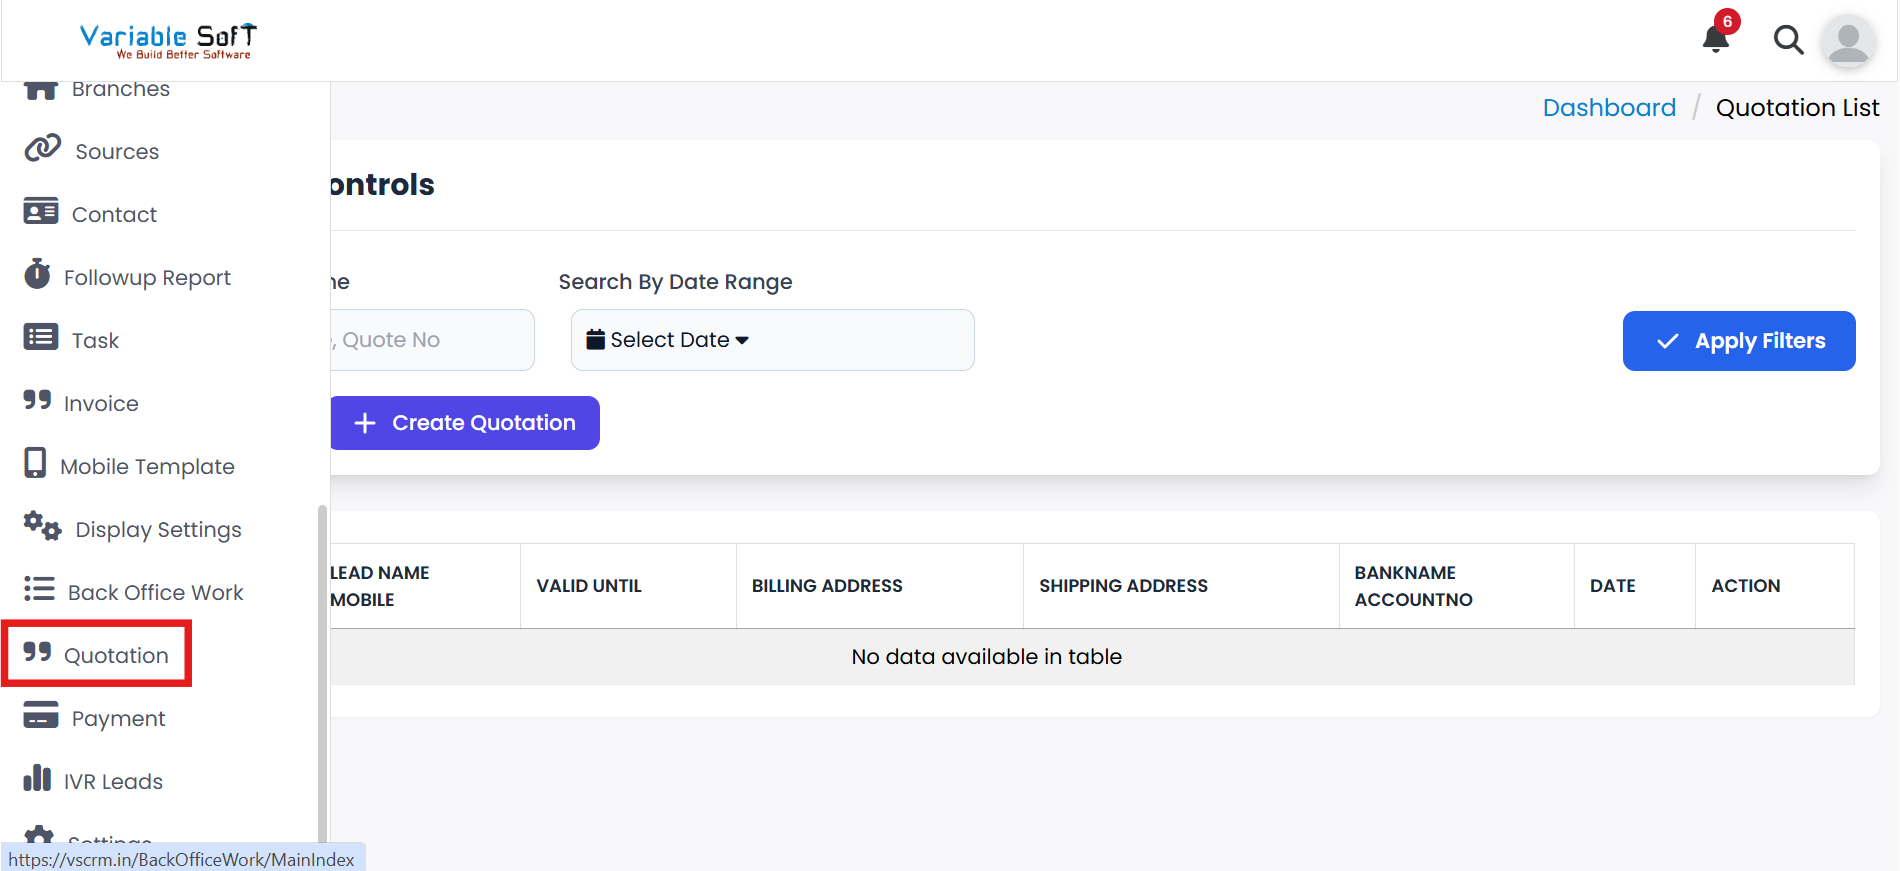The image size is (1900, 871).
Task: Click the Sources link icon in sidebar
Action: 42,149
